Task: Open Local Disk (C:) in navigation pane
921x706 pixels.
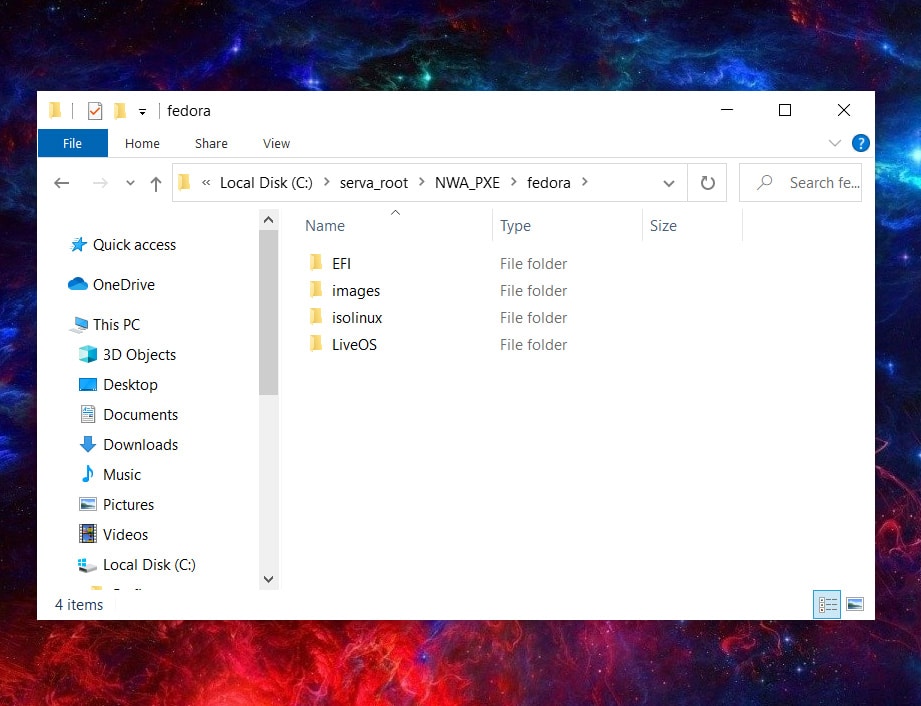Action: pos(149,565)
